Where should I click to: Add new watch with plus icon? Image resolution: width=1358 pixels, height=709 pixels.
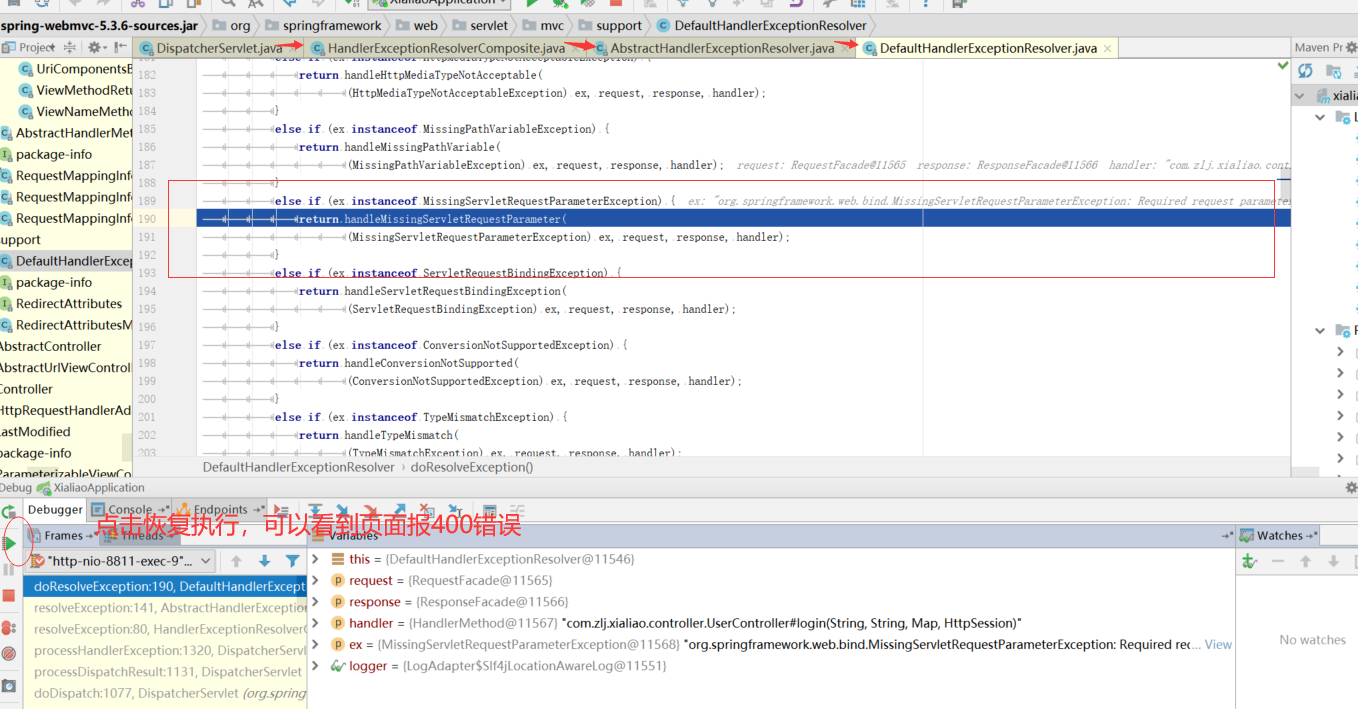coord(1249,562)
